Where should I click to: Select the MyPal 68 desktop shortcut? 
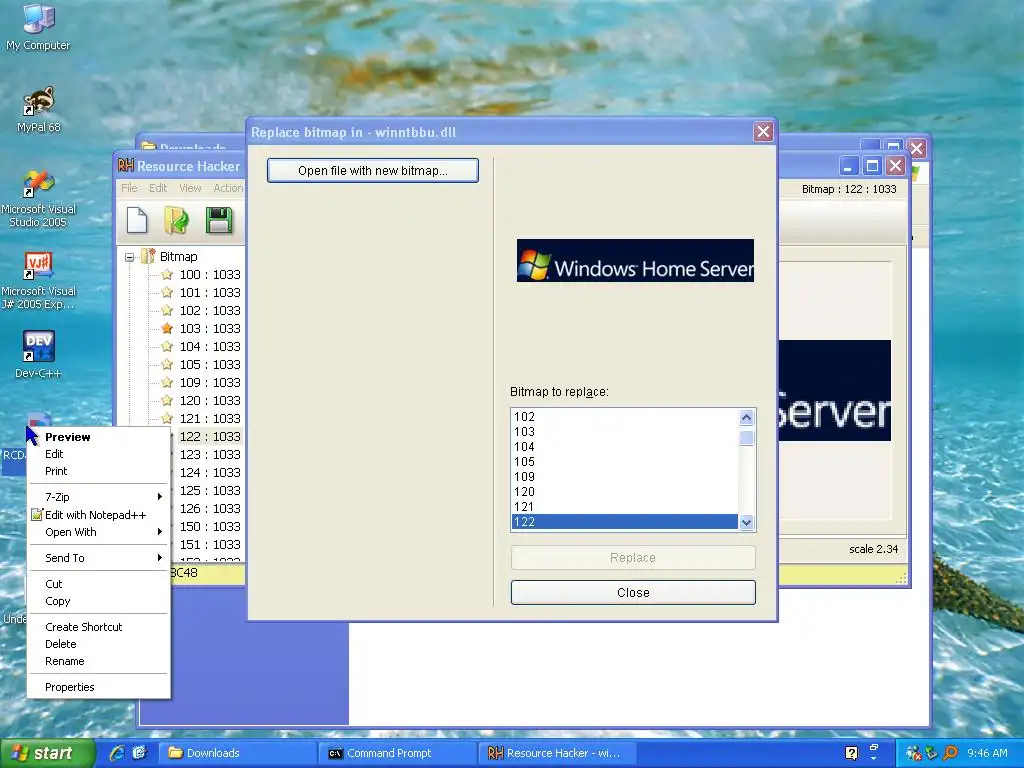coord(39,109)
